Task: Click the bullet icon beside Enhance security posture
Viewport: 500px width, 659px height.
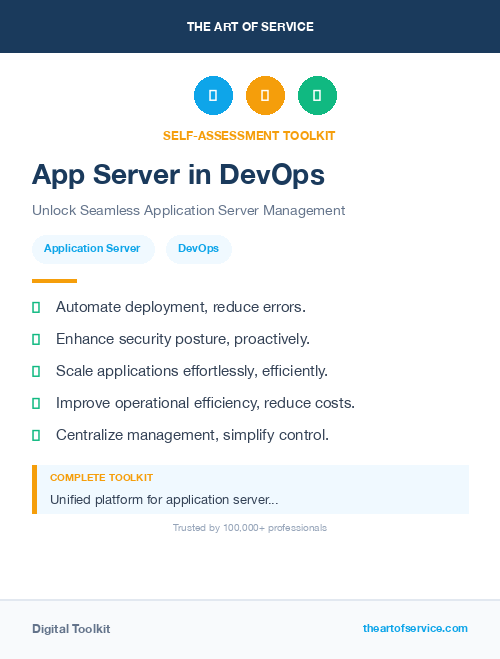Action: (36, 340)
